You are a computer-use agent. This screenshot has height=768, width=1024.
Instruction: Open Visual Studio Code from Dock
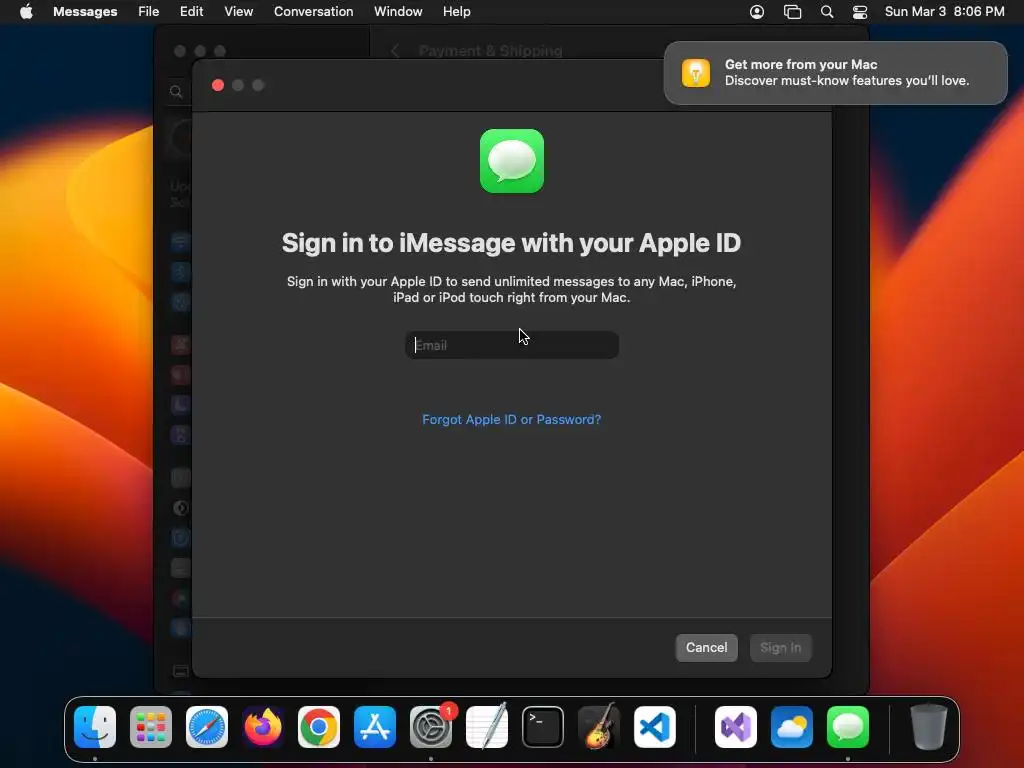coord(654,727)
